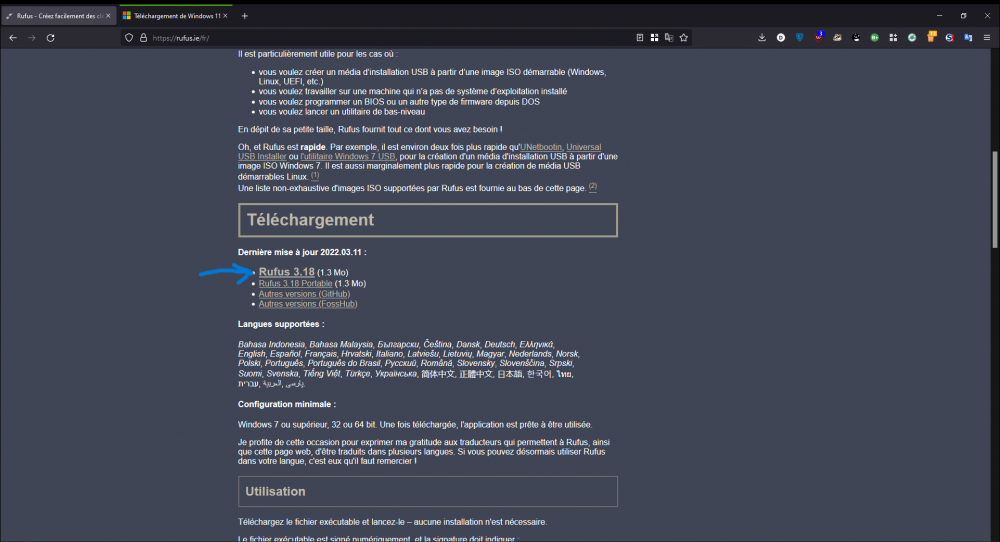
Task: Click the grid icon in address bar
Action: pos(654,38)
